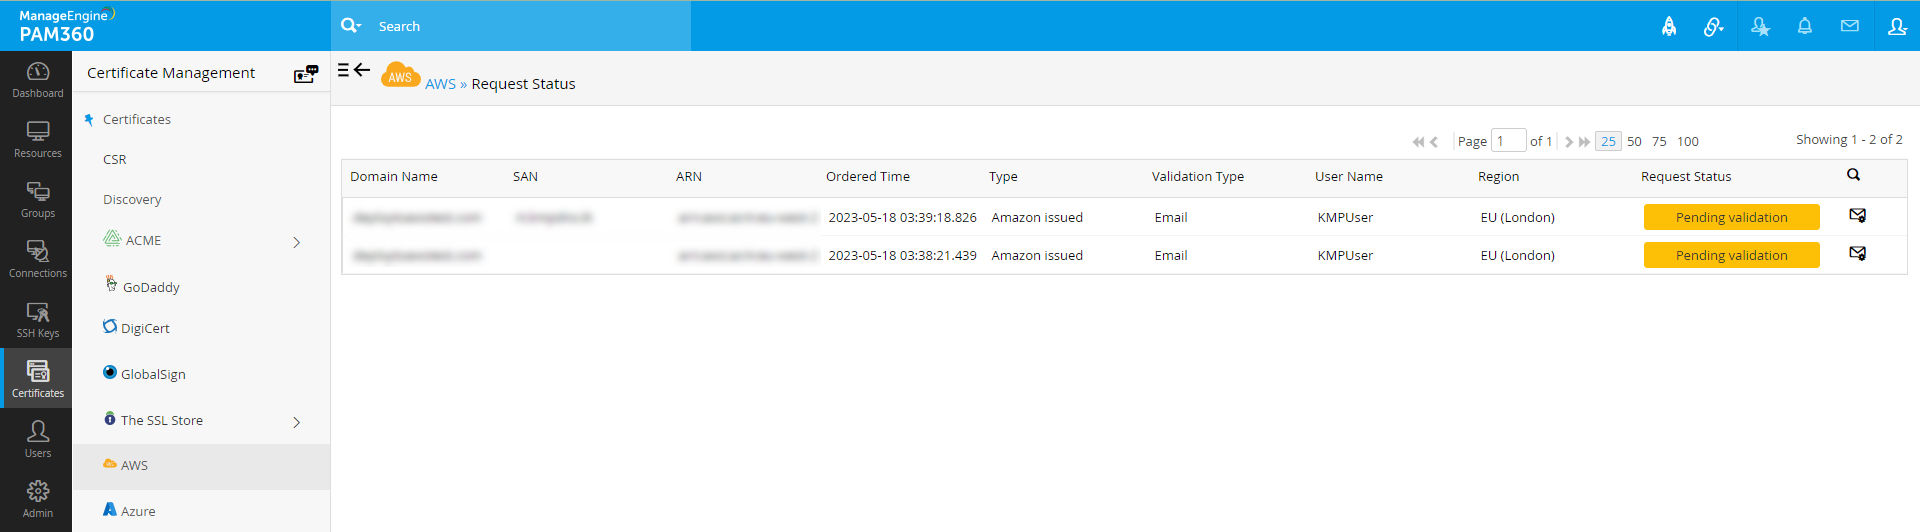Click Pending validation in the second row

1731,255
